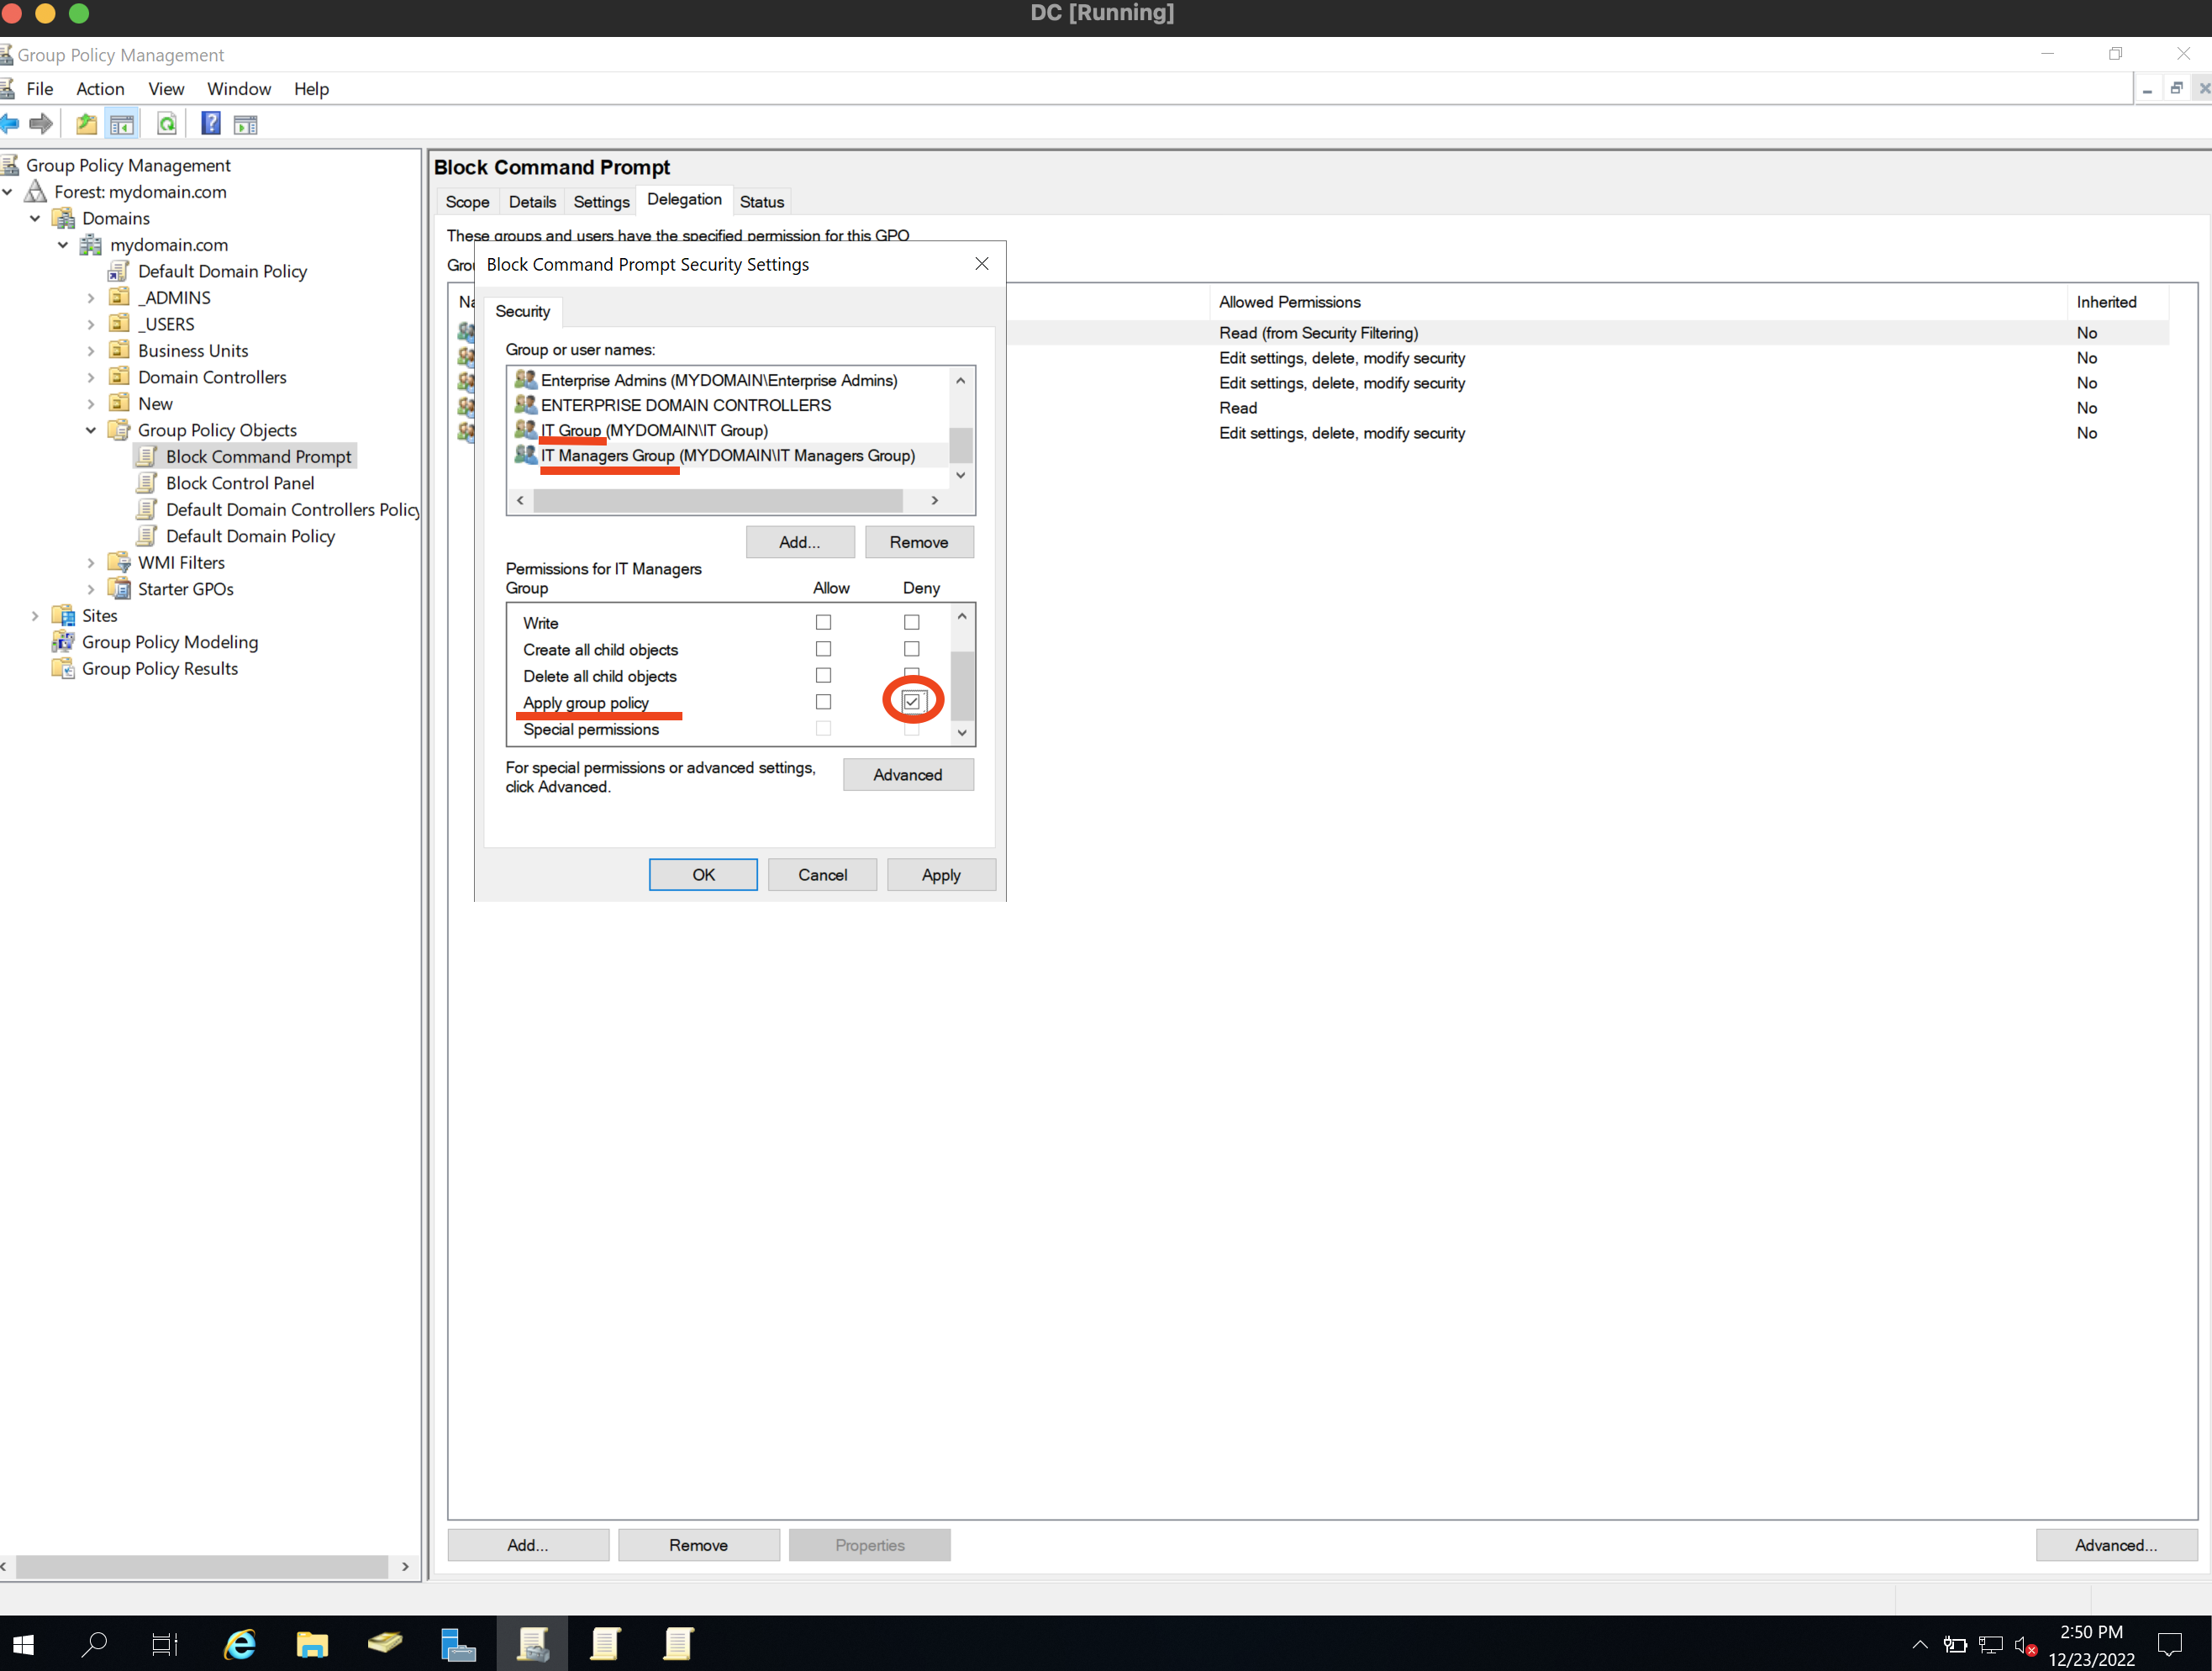The height and width of the screenshot is (1671, 2212).
Task: Select the Block Control Panel GPO
Action: point(240,483)
